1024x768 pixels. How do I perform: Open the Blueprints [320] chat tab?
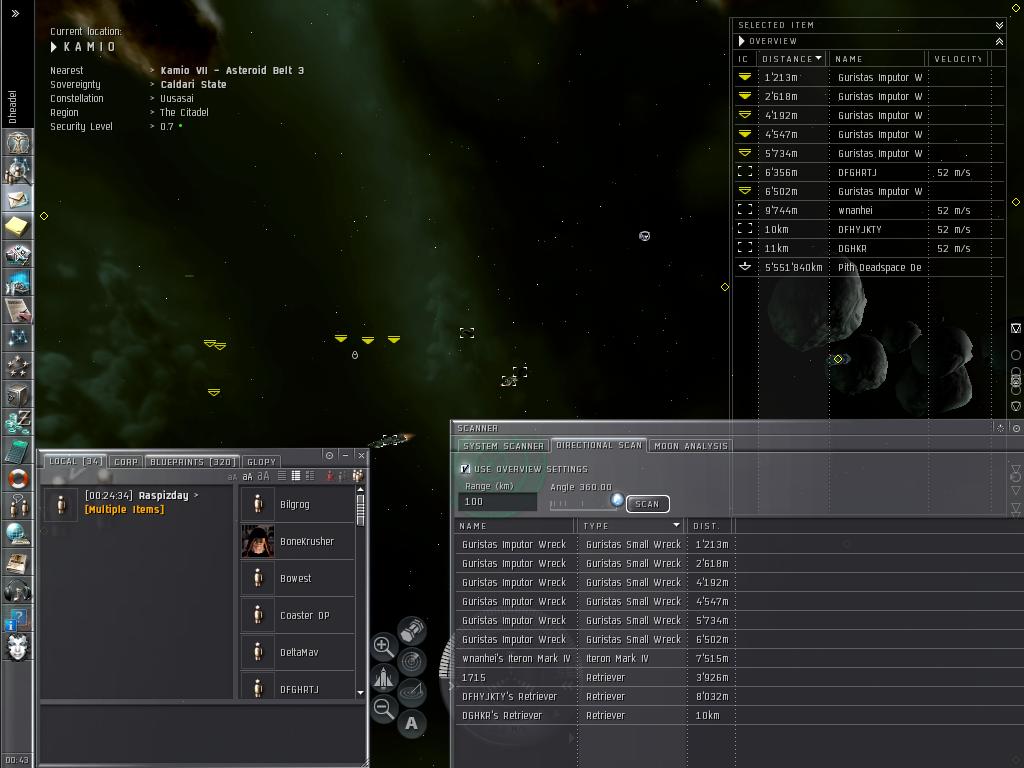(x=192, y=462)
